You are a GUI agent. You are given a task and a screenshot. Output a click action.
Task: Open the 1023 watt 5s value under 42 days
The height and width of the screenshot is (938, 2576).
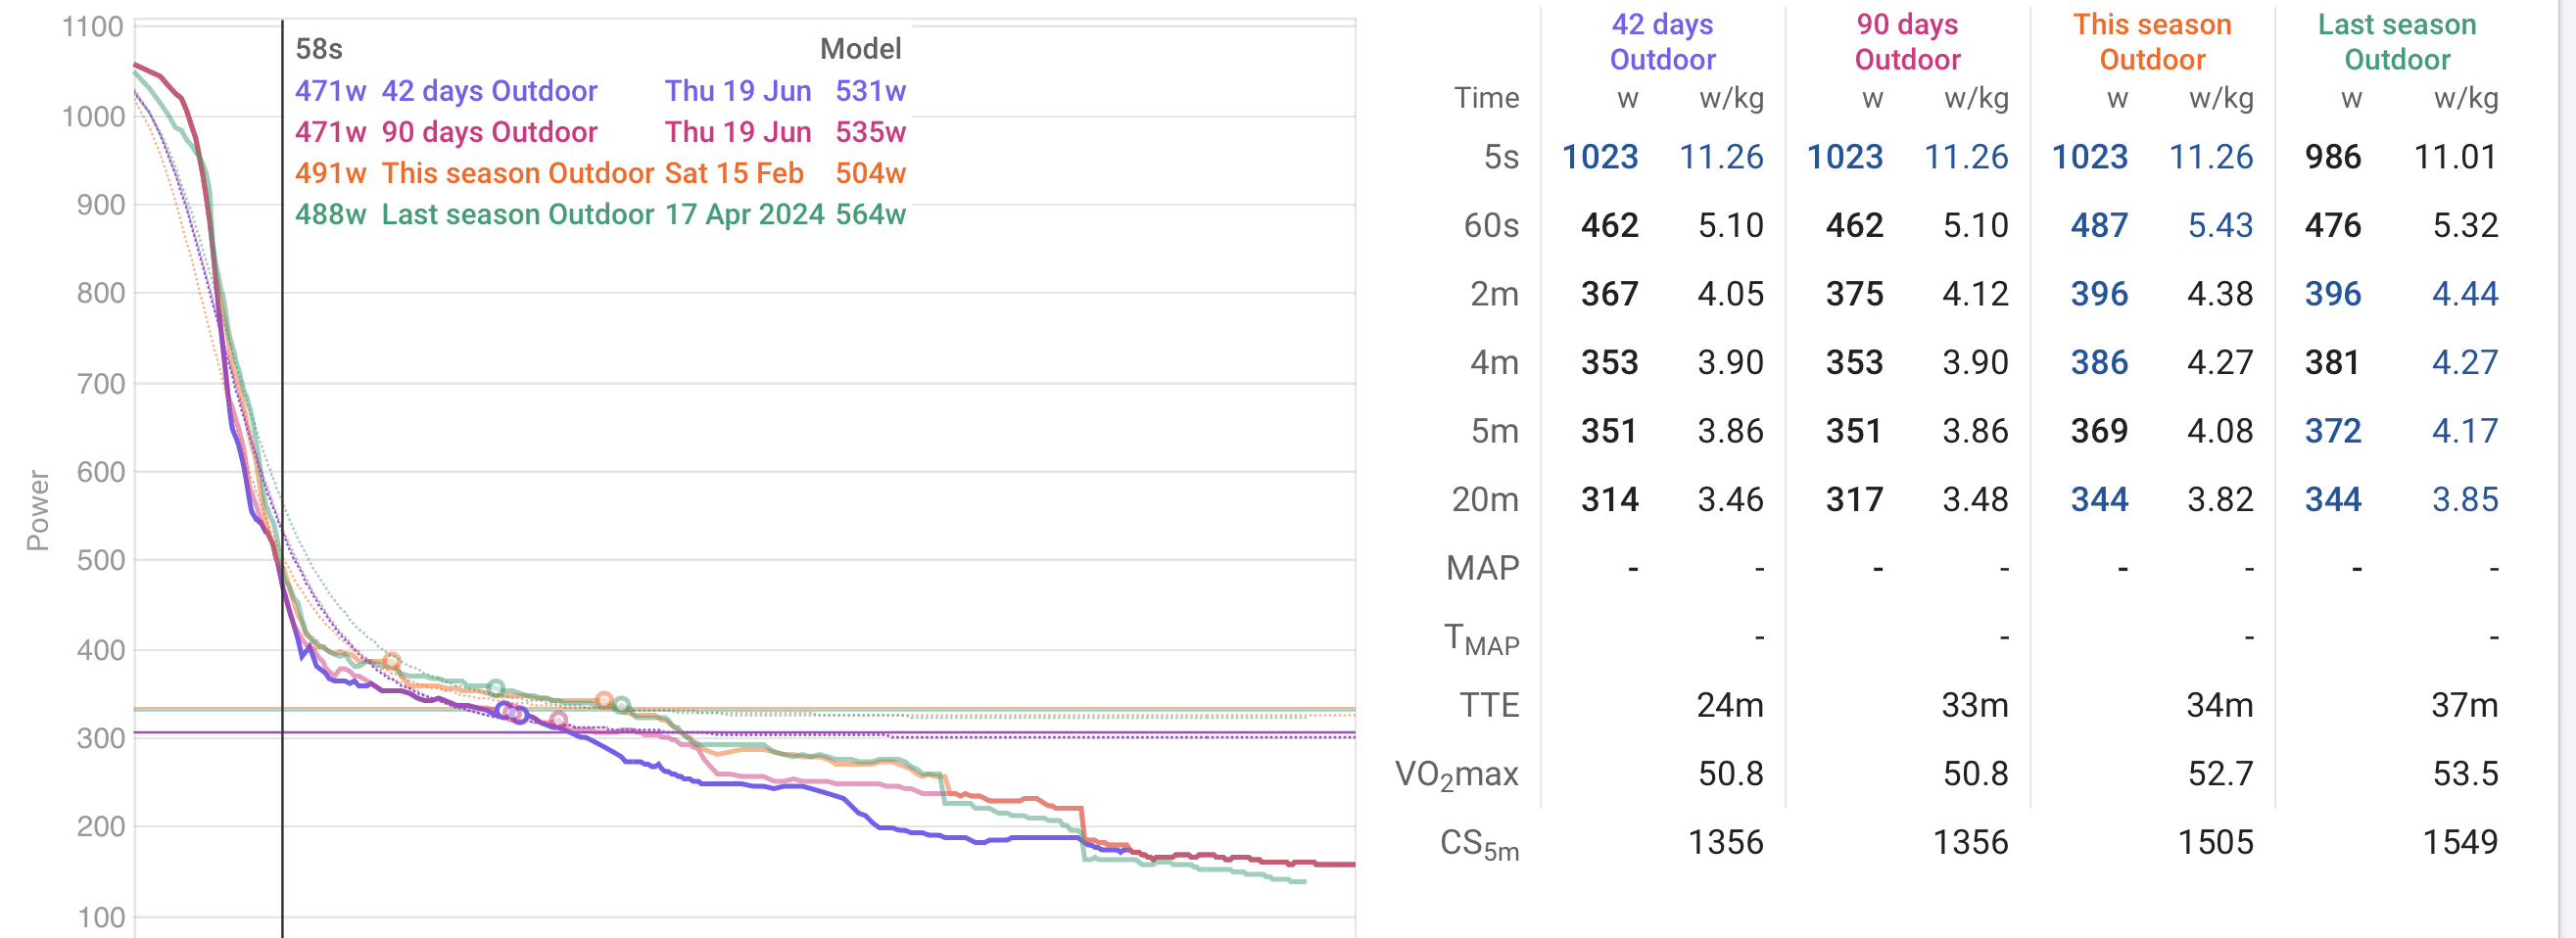(x=1600, y=157)
